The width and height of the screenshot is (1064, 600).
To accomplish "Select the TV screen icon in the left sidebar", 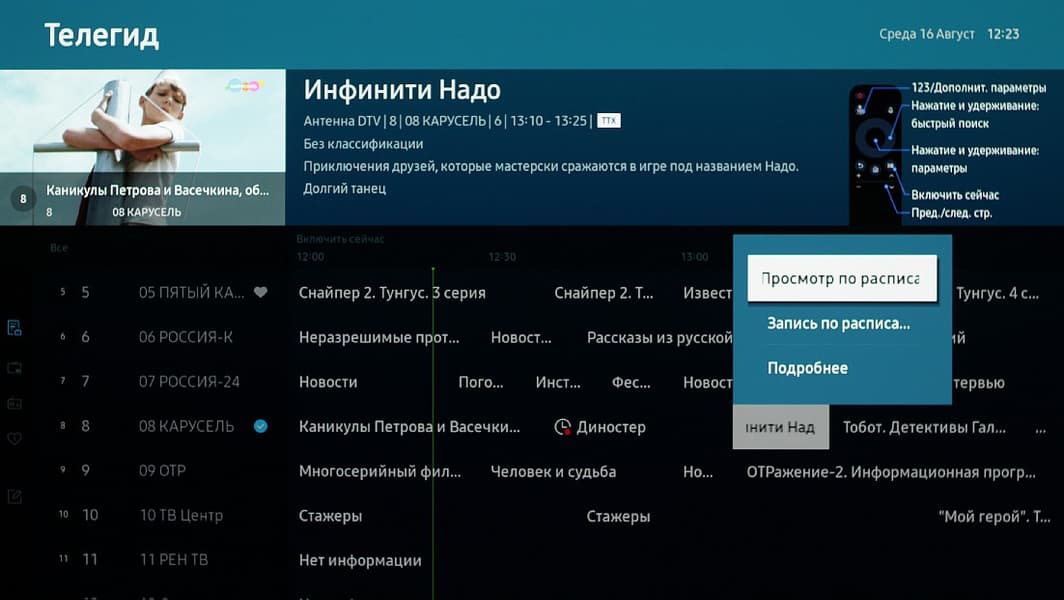I will click(x=14, y=369).
